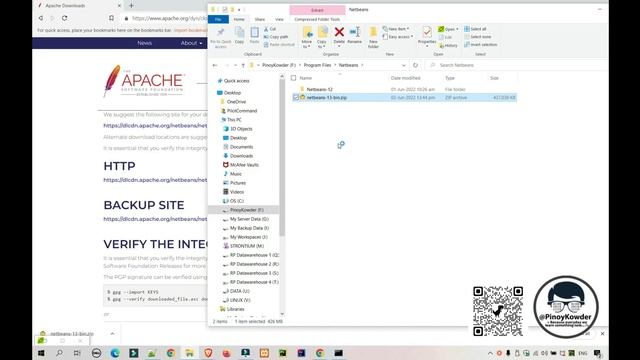The width and height of the screenshot is (640, 360).
Task: Open the File ribbon tab
Action: point(218,19)
